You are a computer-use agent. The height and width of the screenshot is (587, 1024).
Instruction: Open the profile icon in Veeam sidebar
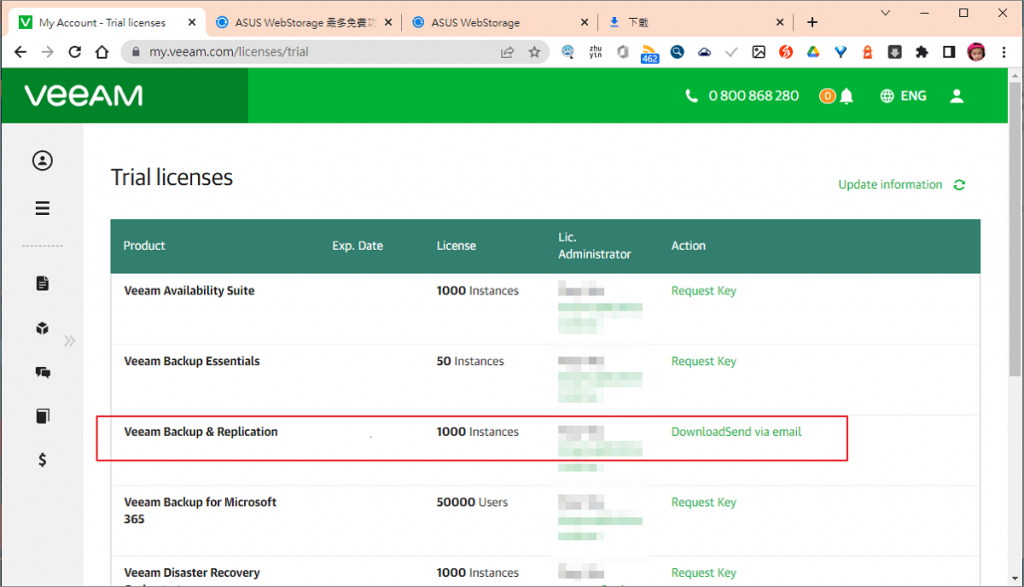(x=42, y=161)
